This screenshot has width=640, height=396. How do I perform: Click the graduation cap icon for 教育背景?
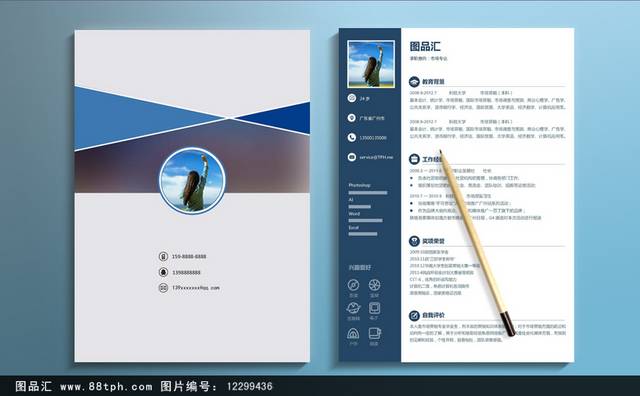point(414,82)
